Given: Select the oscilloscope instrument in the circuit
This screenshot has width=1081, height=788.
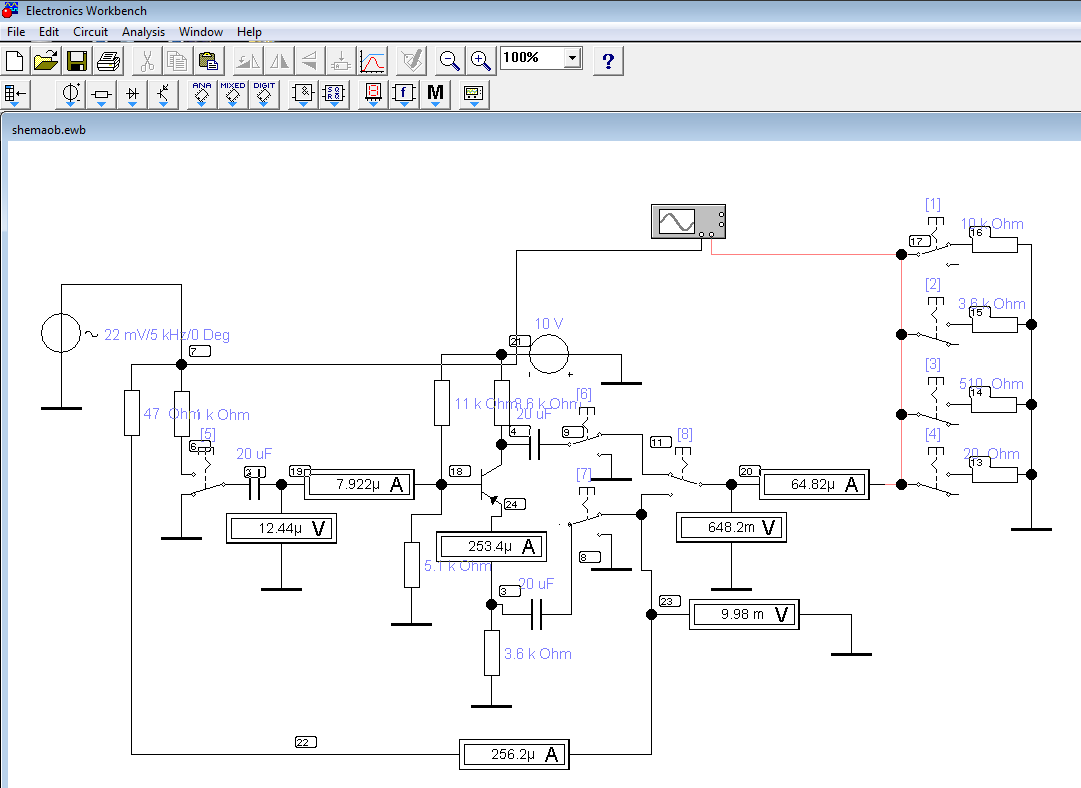Looking at the screenshot, I should click(x=687, y=221).
